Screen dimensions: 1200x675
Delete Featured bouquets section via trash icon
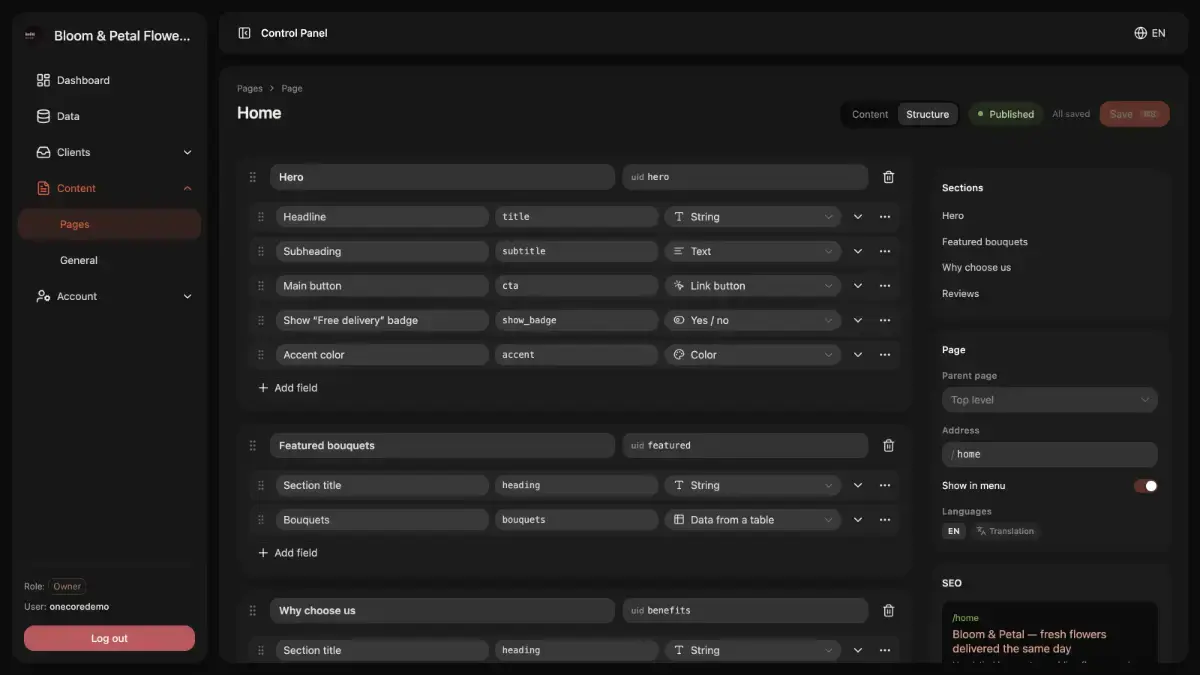(x=888, y=446)
